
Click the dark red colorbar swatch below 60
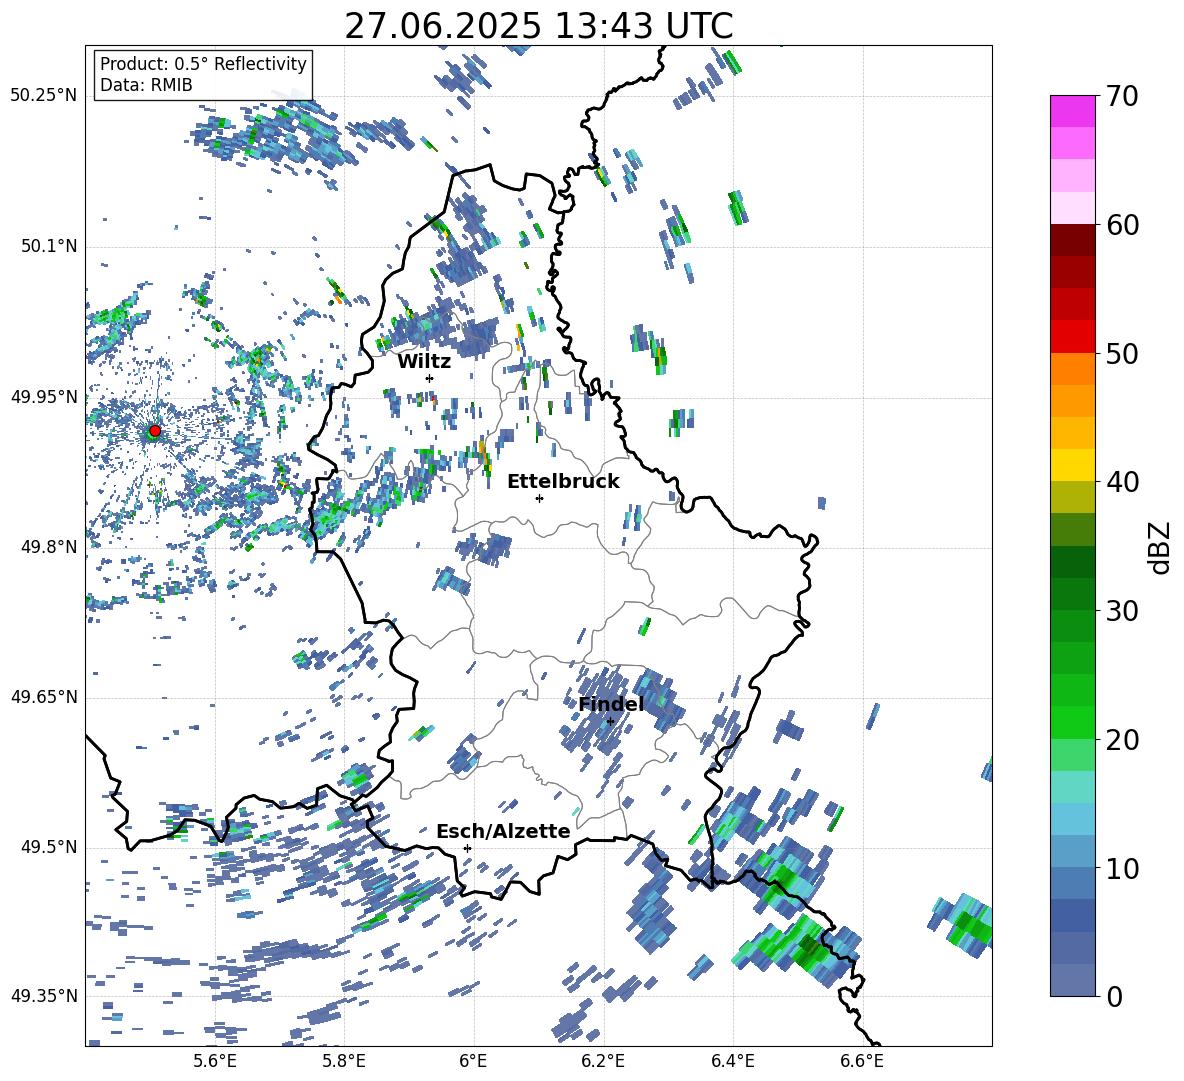click(1072, 240)
